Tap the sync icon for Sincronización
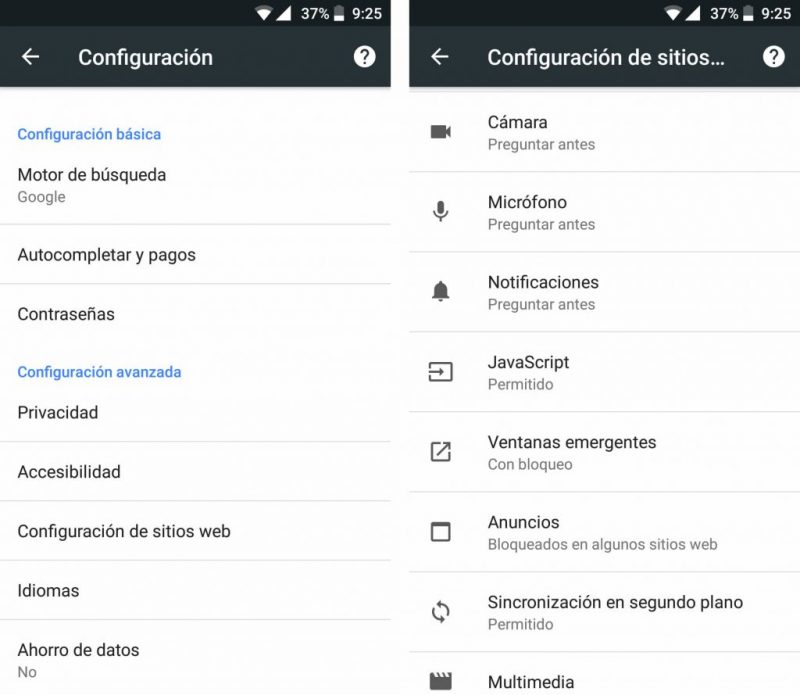 click(x=440, y=611)
